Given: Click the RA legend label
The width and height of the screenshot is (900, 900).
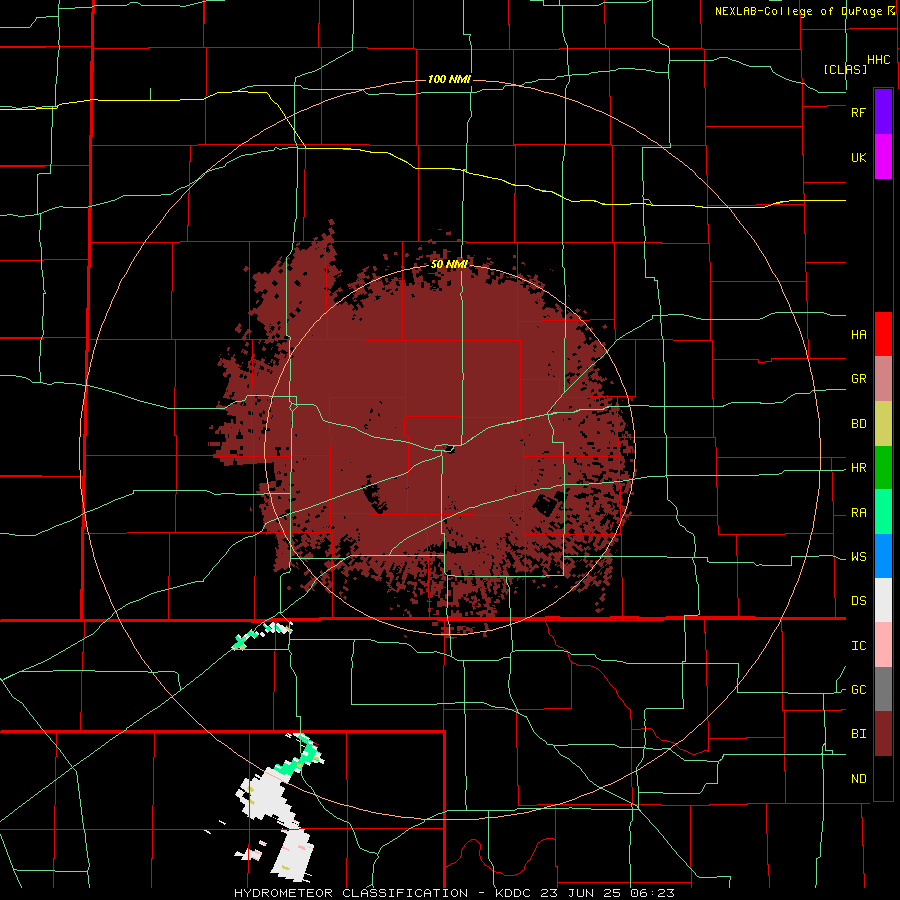Looking at the screenshot, I should tap(858, 513).
